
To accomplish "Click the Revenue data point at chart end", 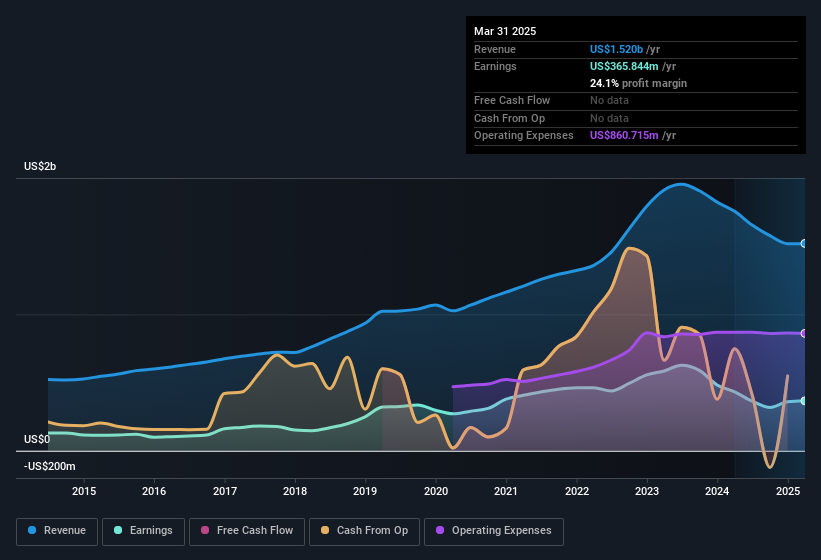I will coord(804,243).
